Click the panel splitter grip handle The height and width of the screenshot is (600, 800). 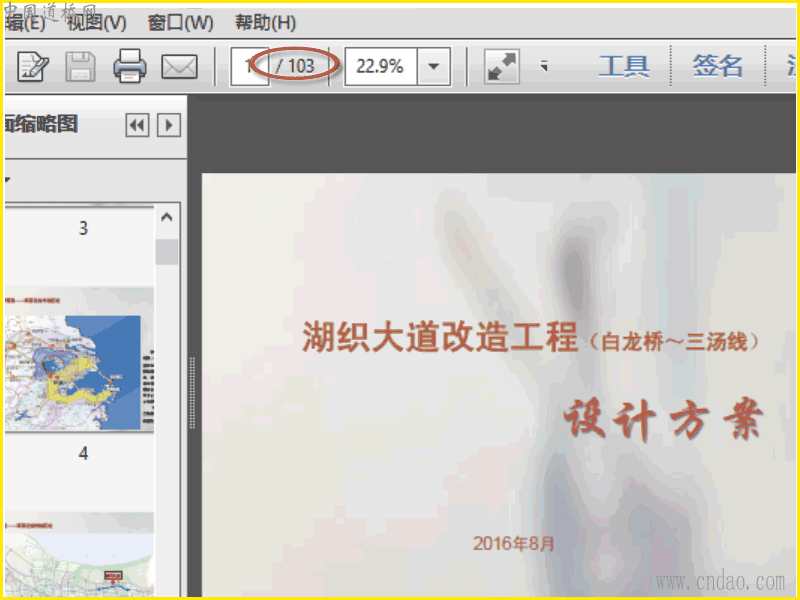(x=192, y=393)
